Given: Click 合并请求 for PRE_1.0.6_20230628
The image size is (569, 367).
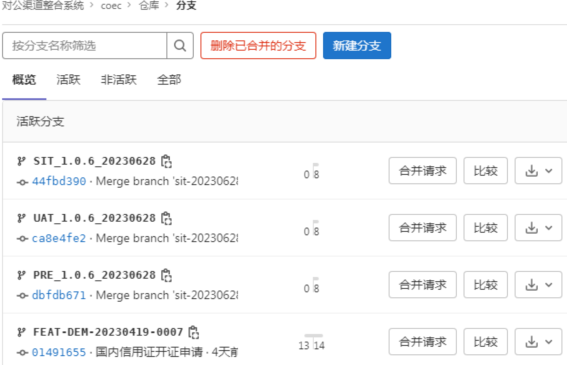Looking at the screenshot, I should (423, 285).
